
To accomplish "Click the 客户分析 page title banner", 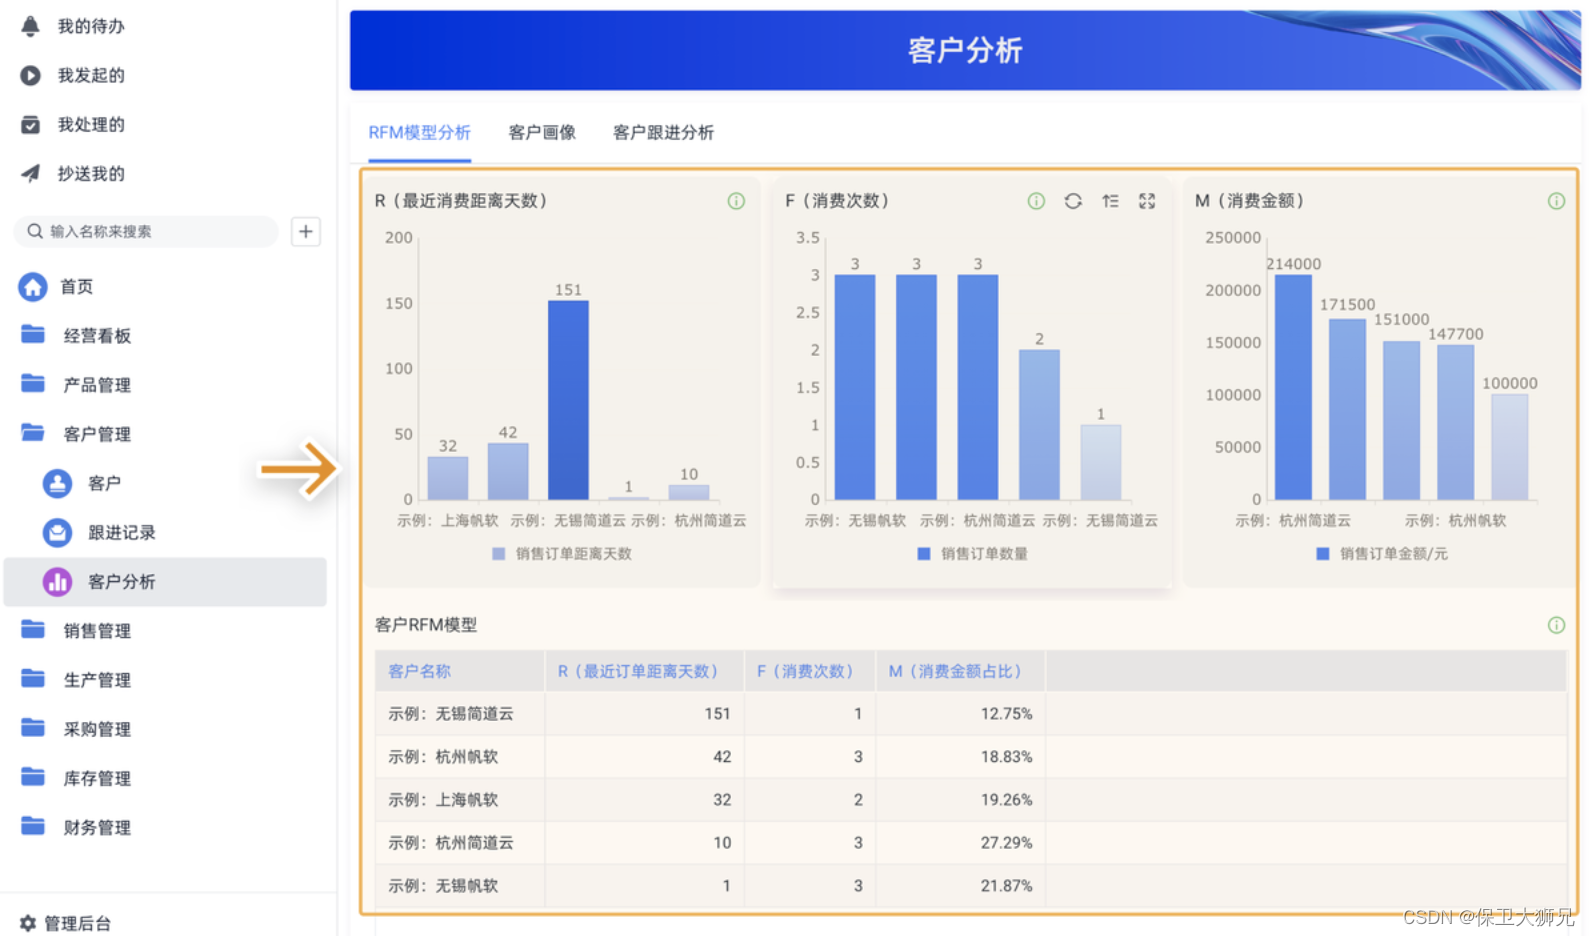I will point(965,50).
